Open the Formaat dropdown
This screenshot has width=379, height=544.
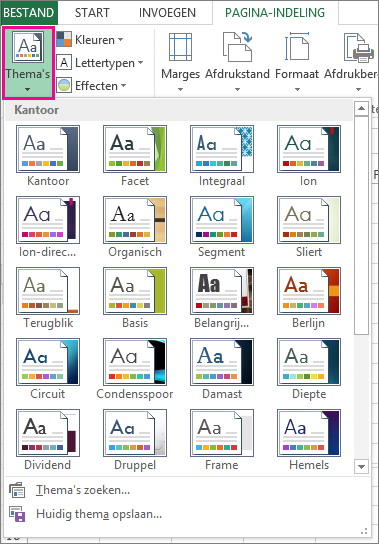(297, 62)
